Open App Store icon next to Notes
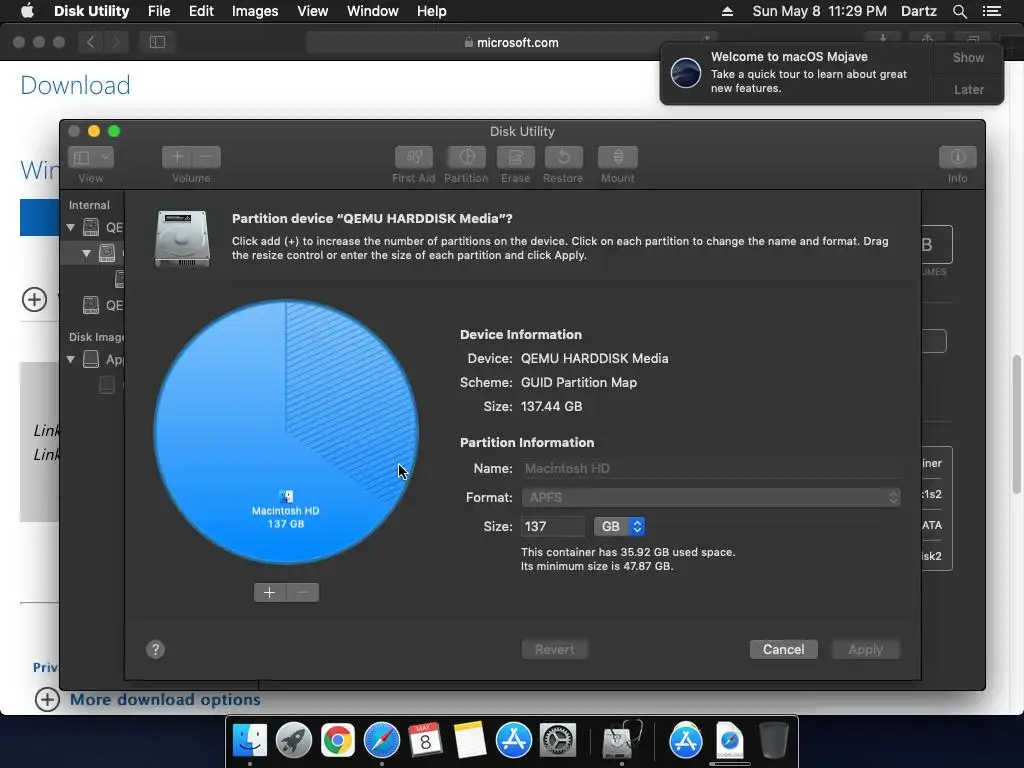This screenshot has height=768, width=1024. [x=513, y=741]
